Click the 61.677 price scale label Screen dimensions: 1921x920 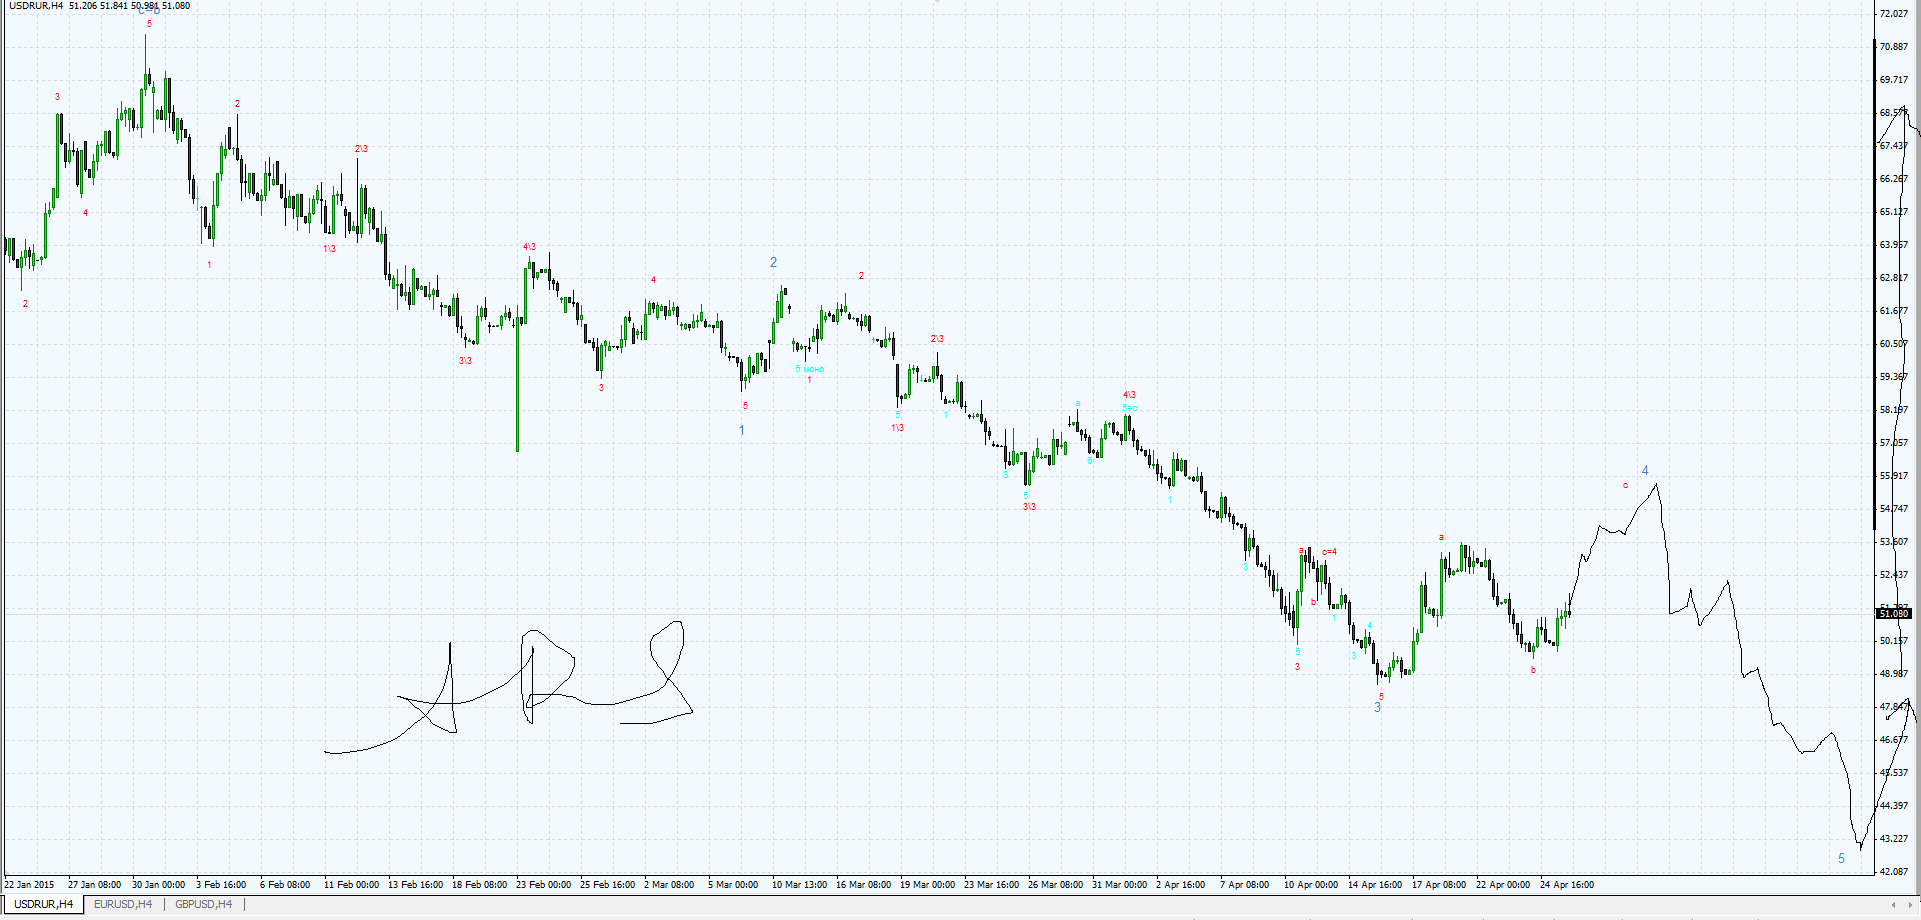[x=1894, y=311]
